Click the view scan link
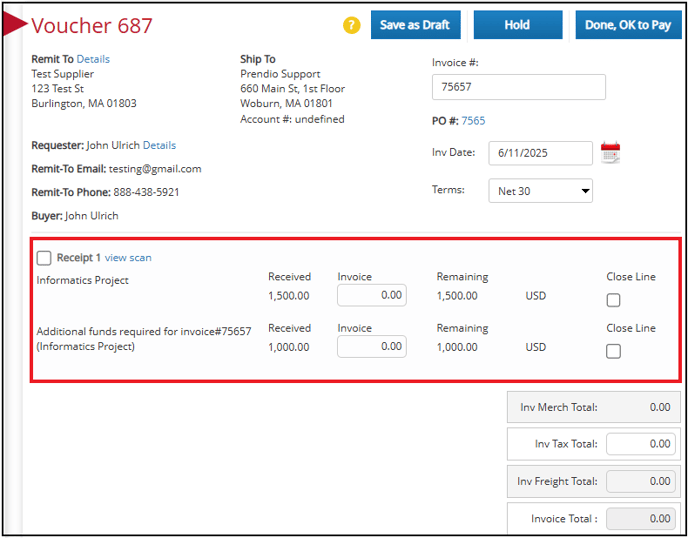Screen dimensions: 688x538 coord(128,258)
